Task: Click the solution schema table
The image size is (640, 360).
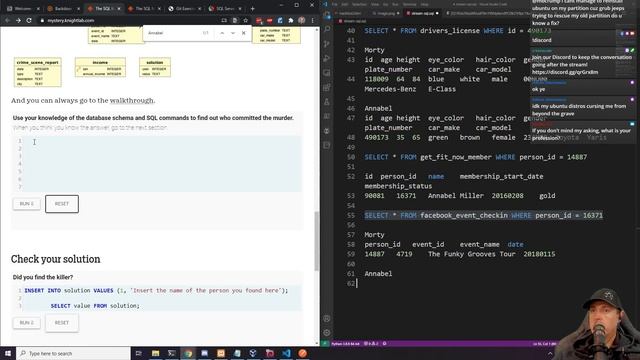Action: coord(155,67)
